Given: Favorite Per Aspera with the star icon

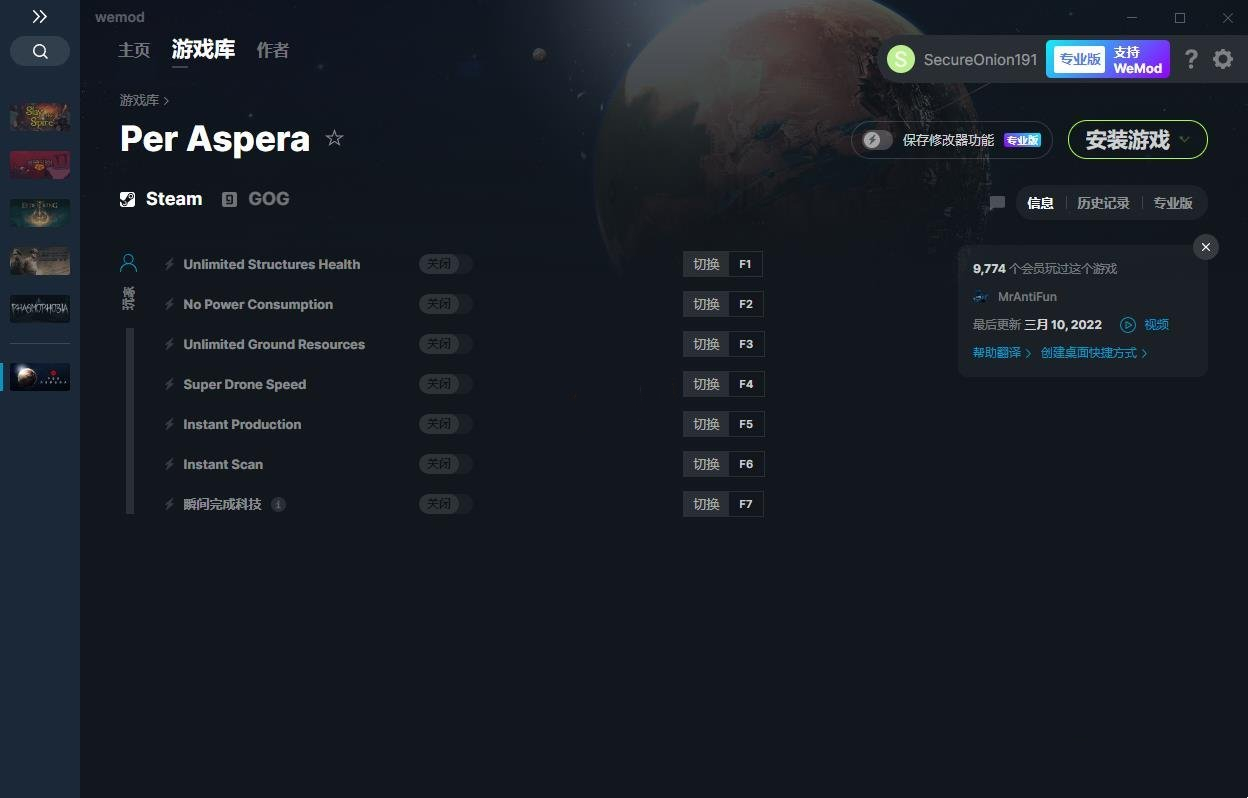Looking at the screenshot, I should (334, 139).
